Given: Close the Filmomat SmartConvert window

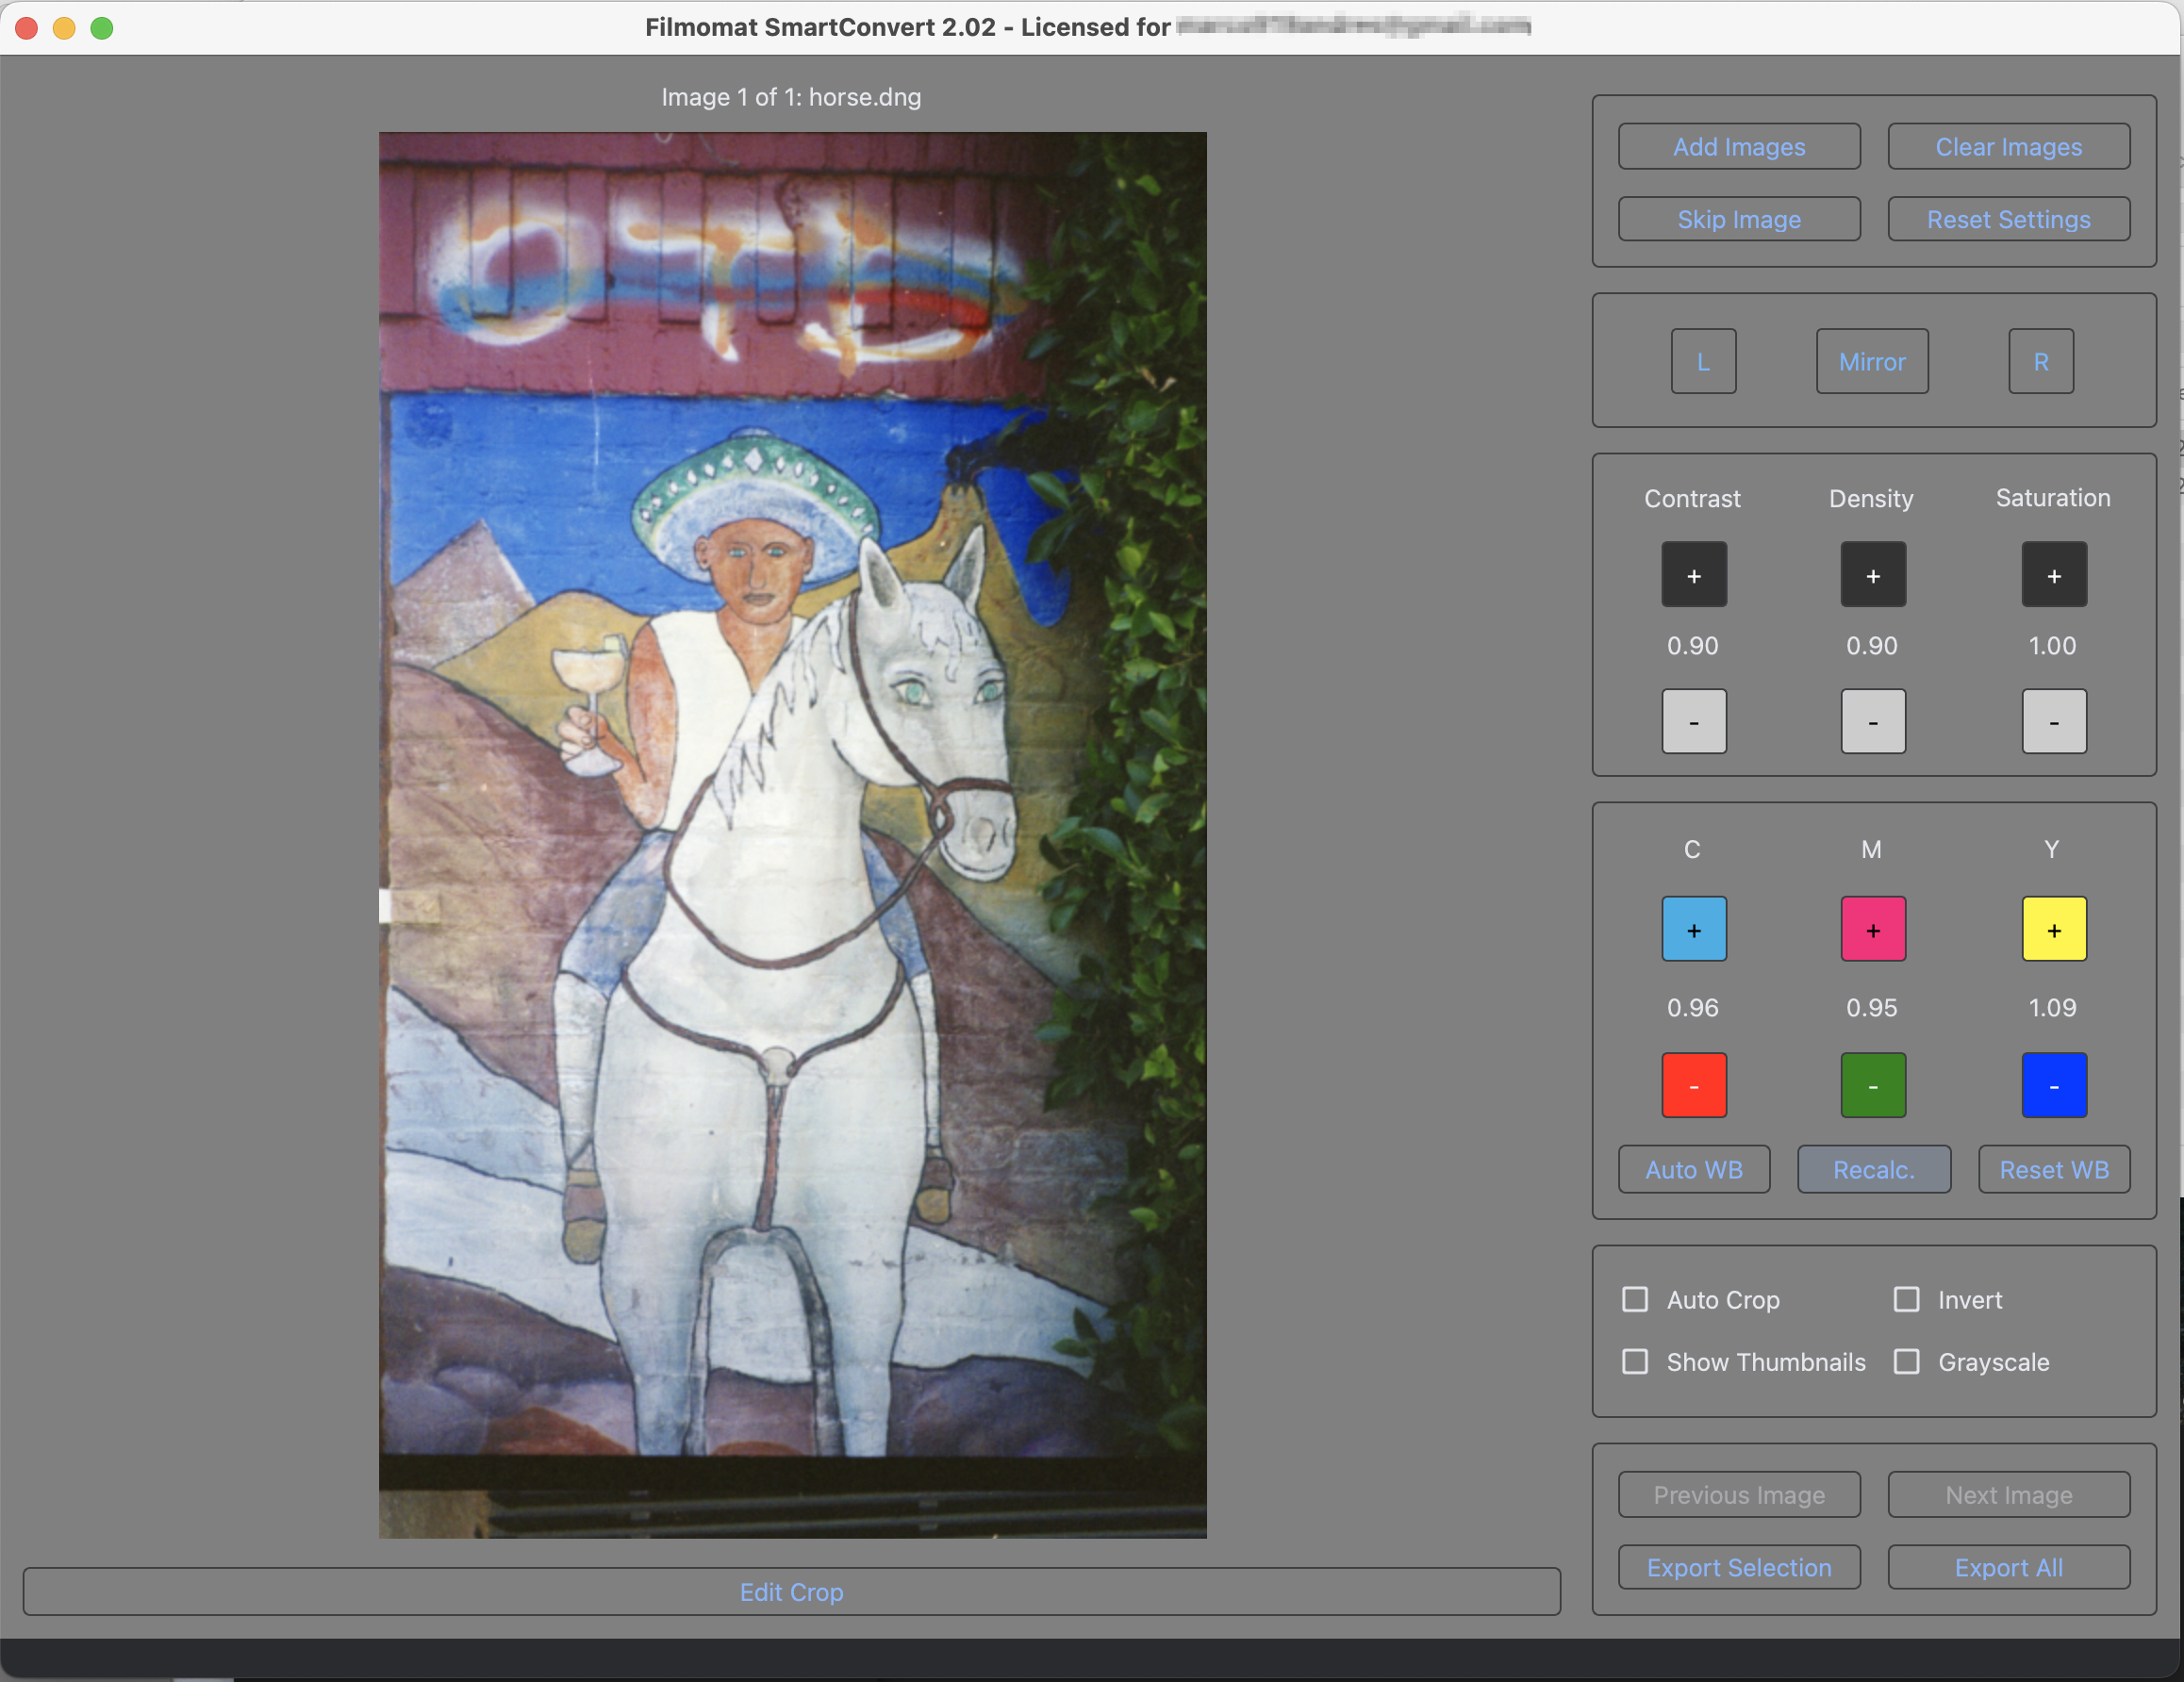Looking at the screenshot, I should 27,28.
